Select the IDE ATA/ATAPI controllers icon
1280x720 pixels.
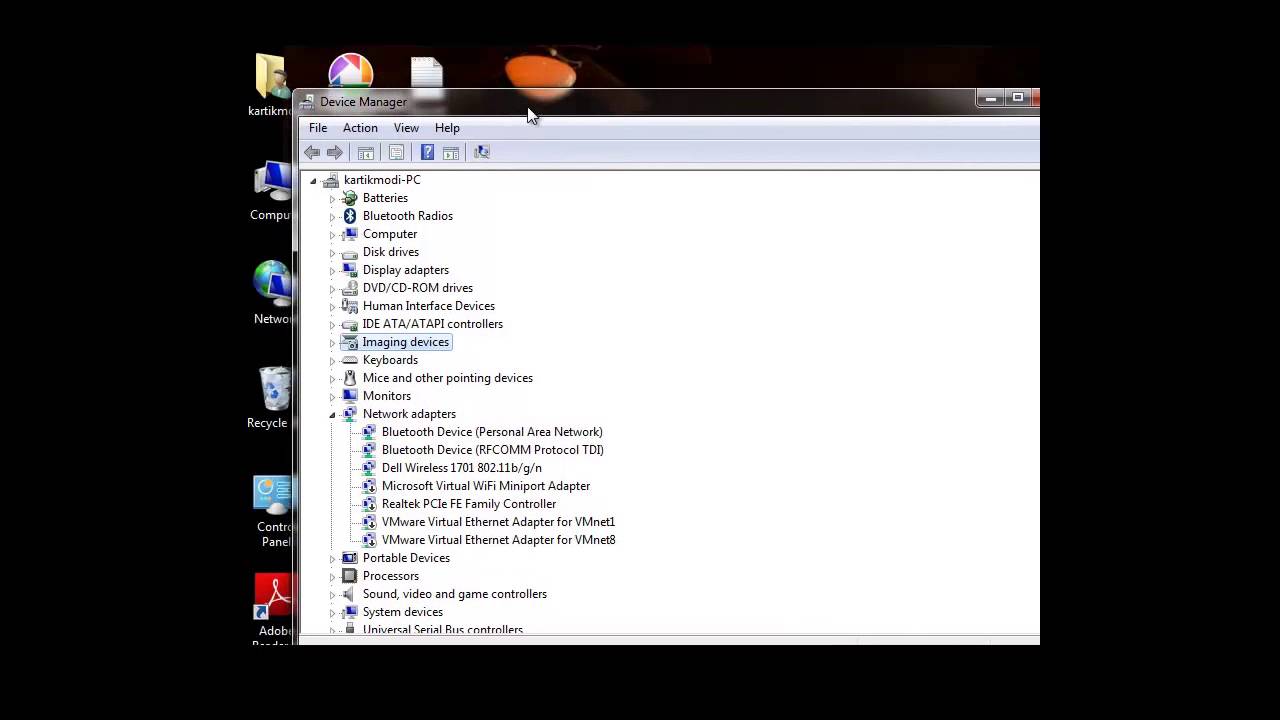point(349,324)
